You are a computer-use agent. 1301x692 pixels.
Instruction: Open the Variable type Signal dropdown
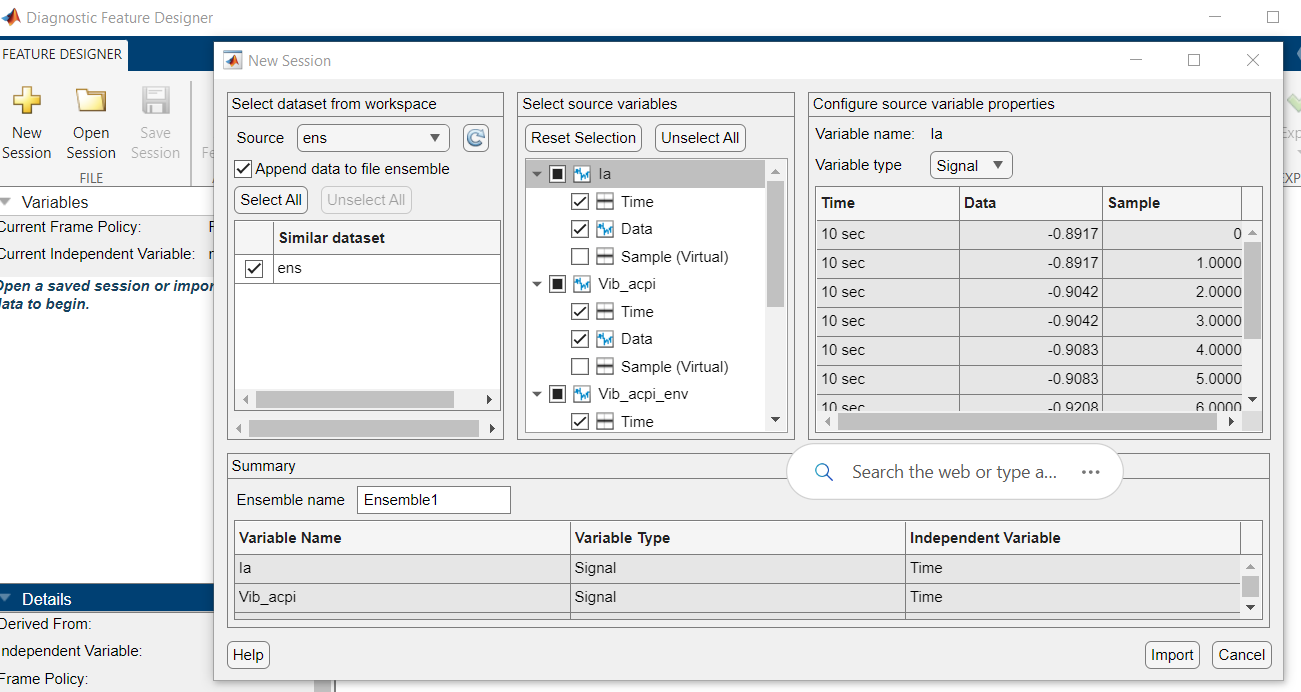pos(971,166)
